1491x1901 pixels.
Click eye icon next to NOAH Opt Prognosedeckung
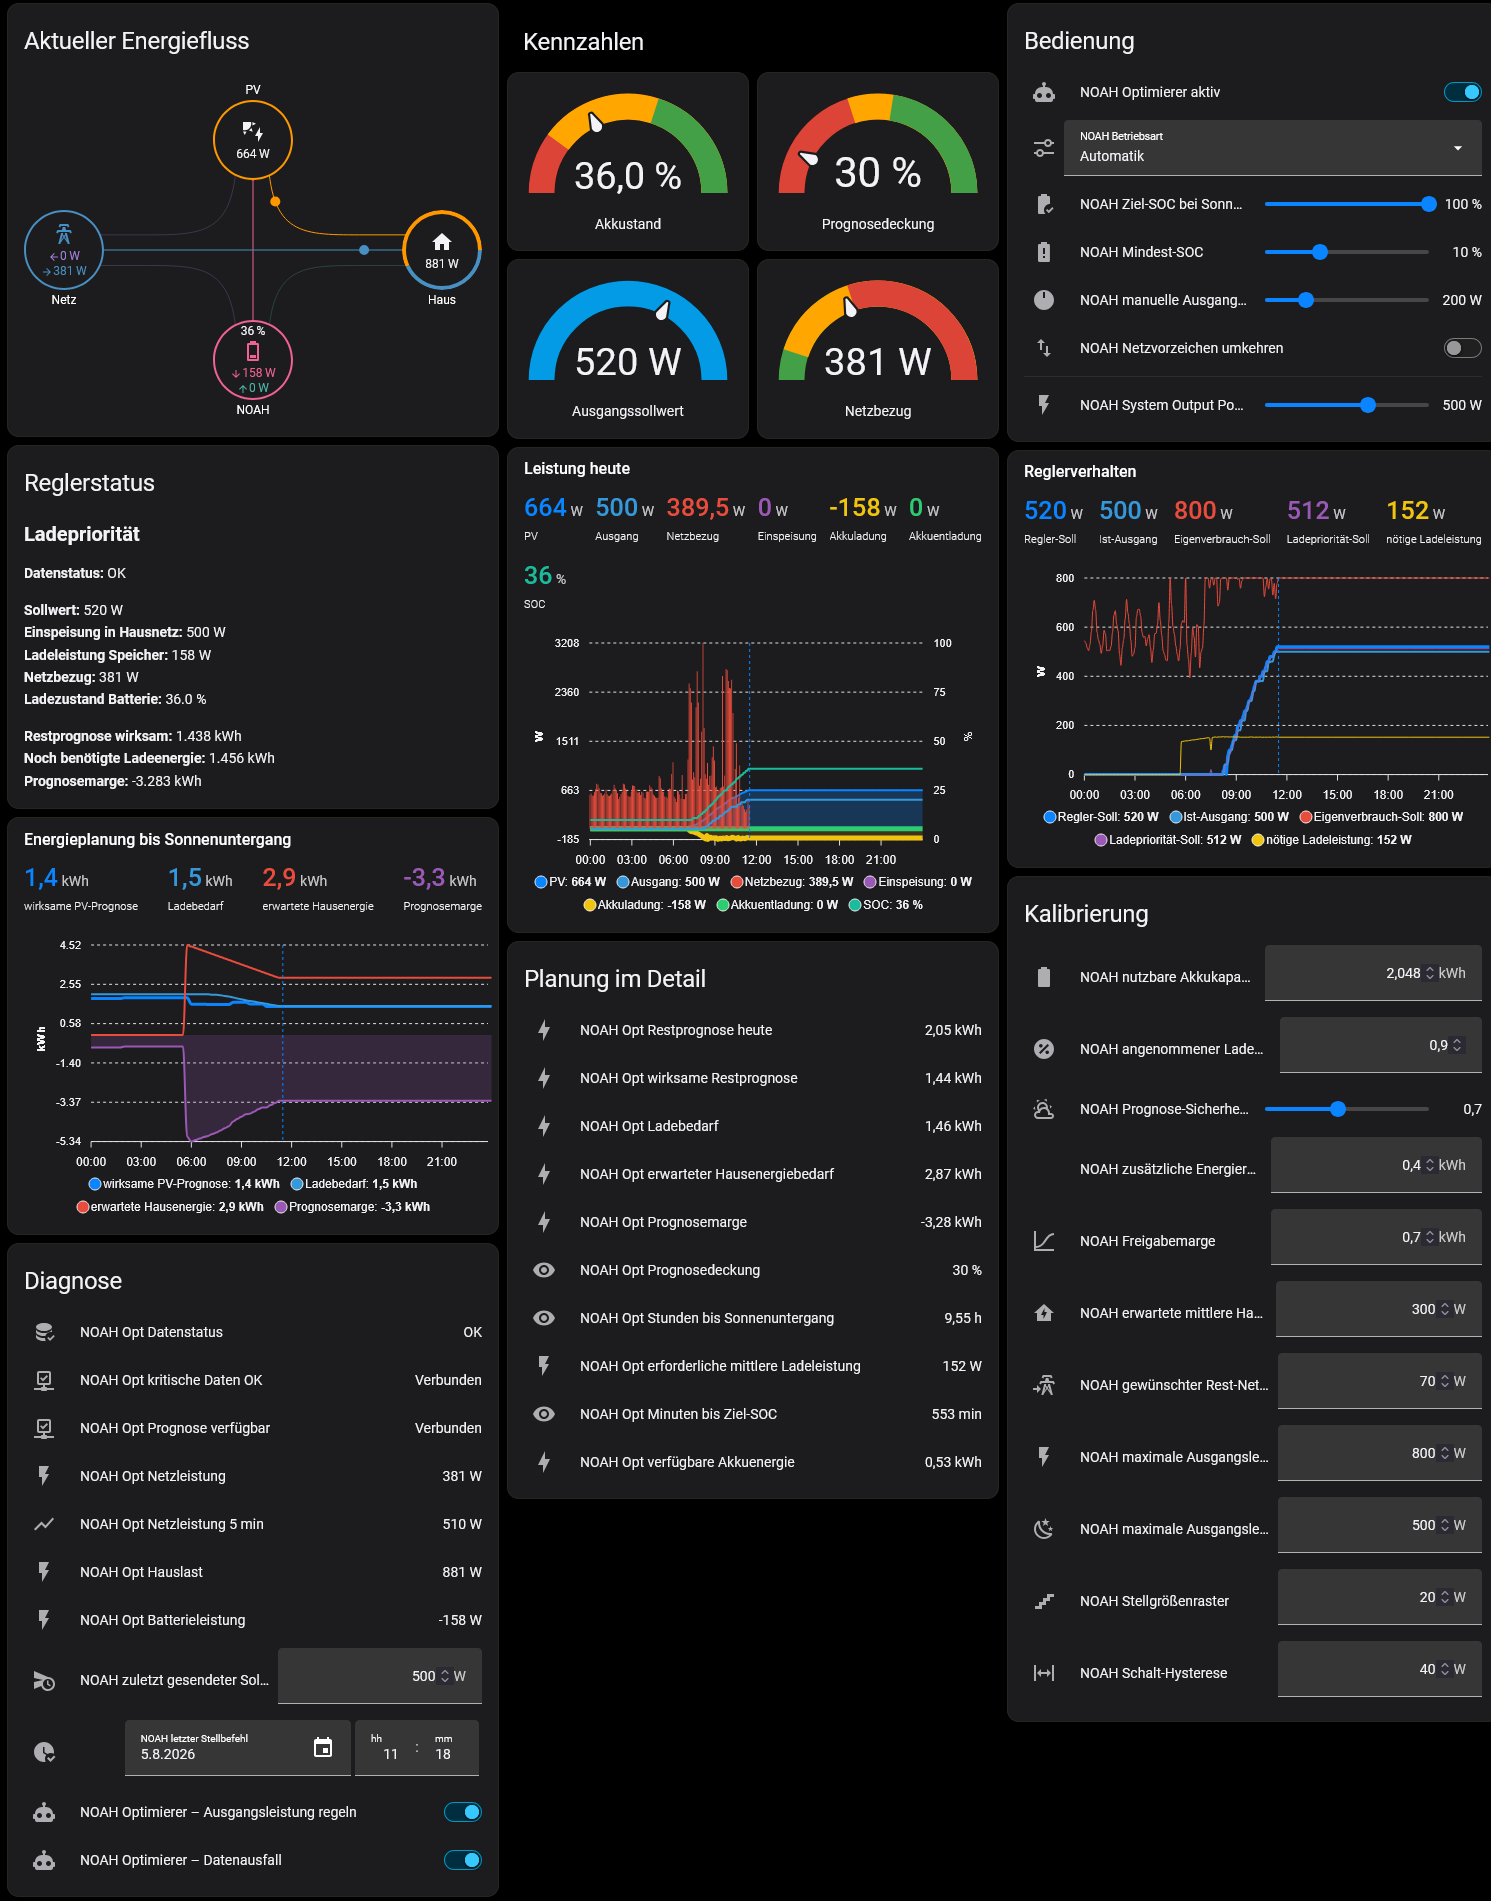[544, 1270]
